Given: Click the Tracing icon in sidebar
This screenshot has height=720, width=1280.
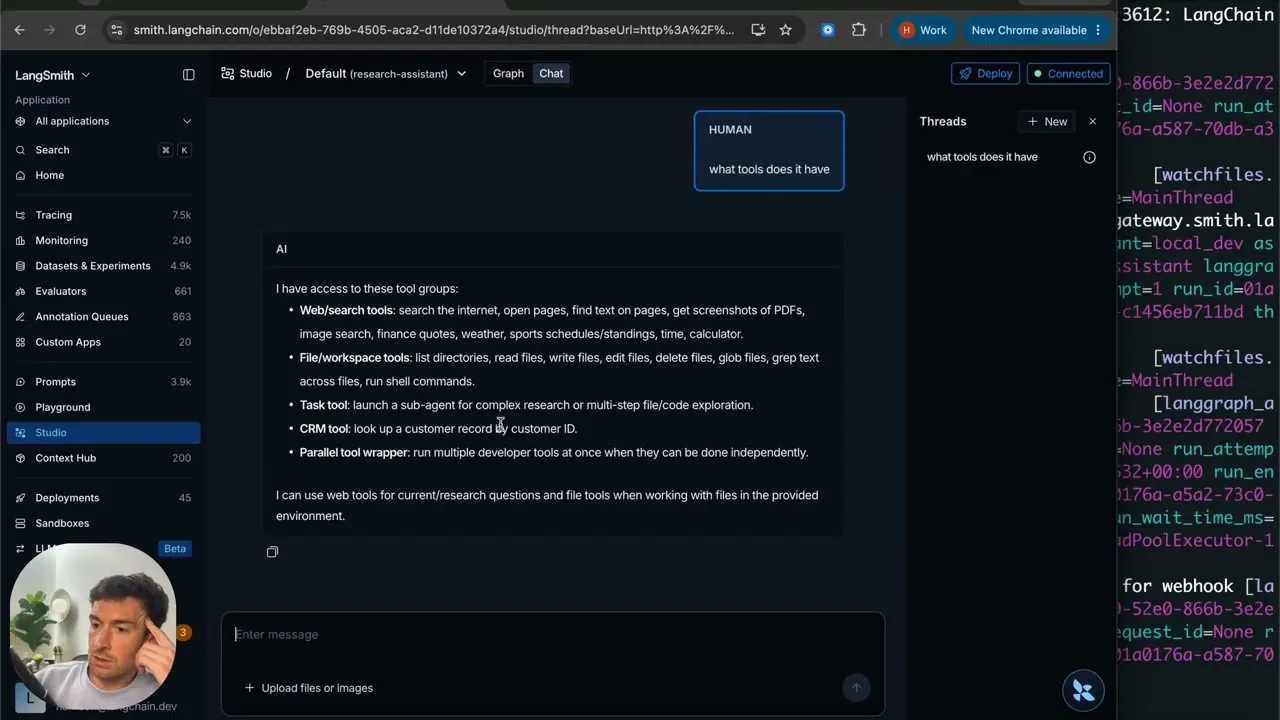Looking at the screenshot, I should tap(21, 215).
